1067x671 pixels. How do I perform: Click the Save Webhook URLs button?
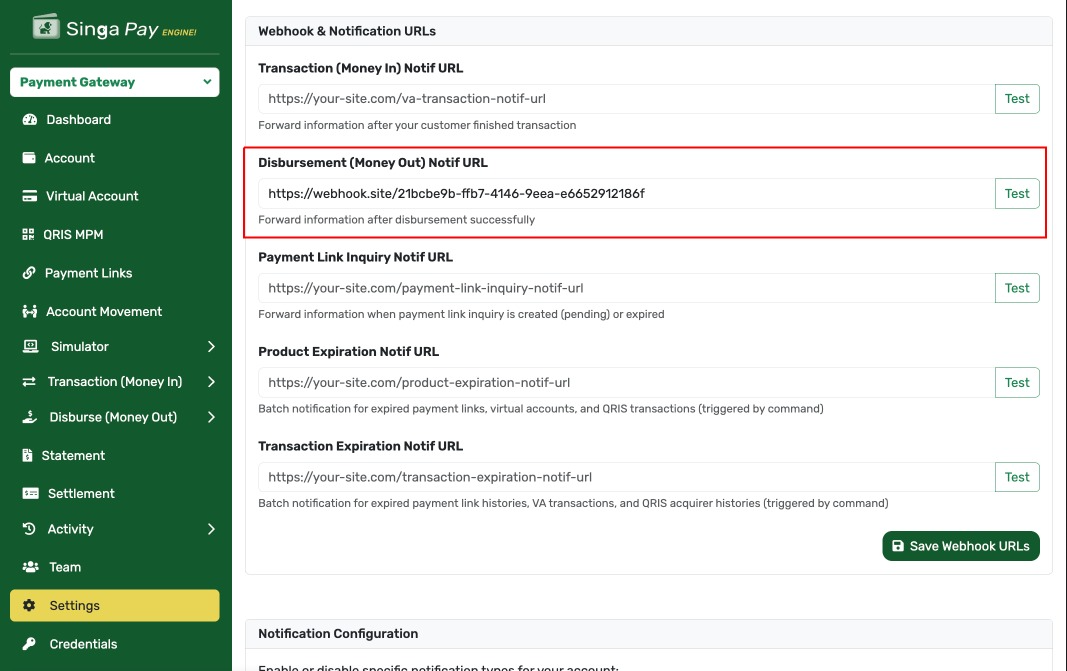coord(961,546)
